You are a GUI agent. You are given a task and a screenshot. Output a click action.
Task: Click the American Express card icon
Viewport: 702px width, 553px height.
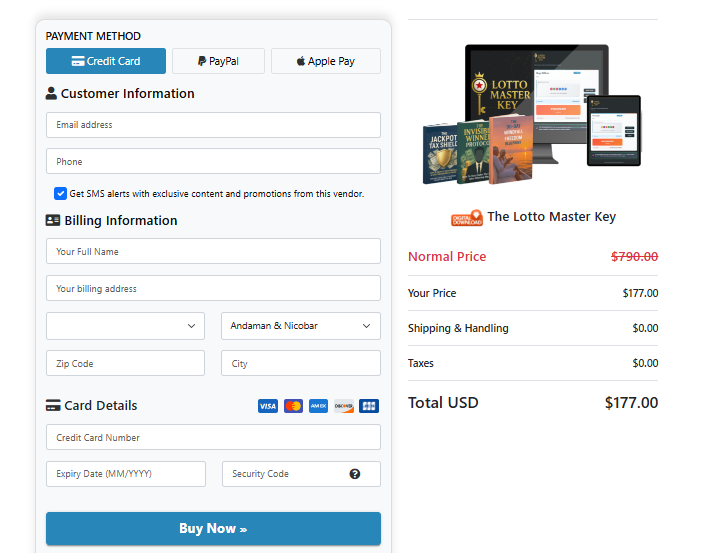[x=318, y=406]
